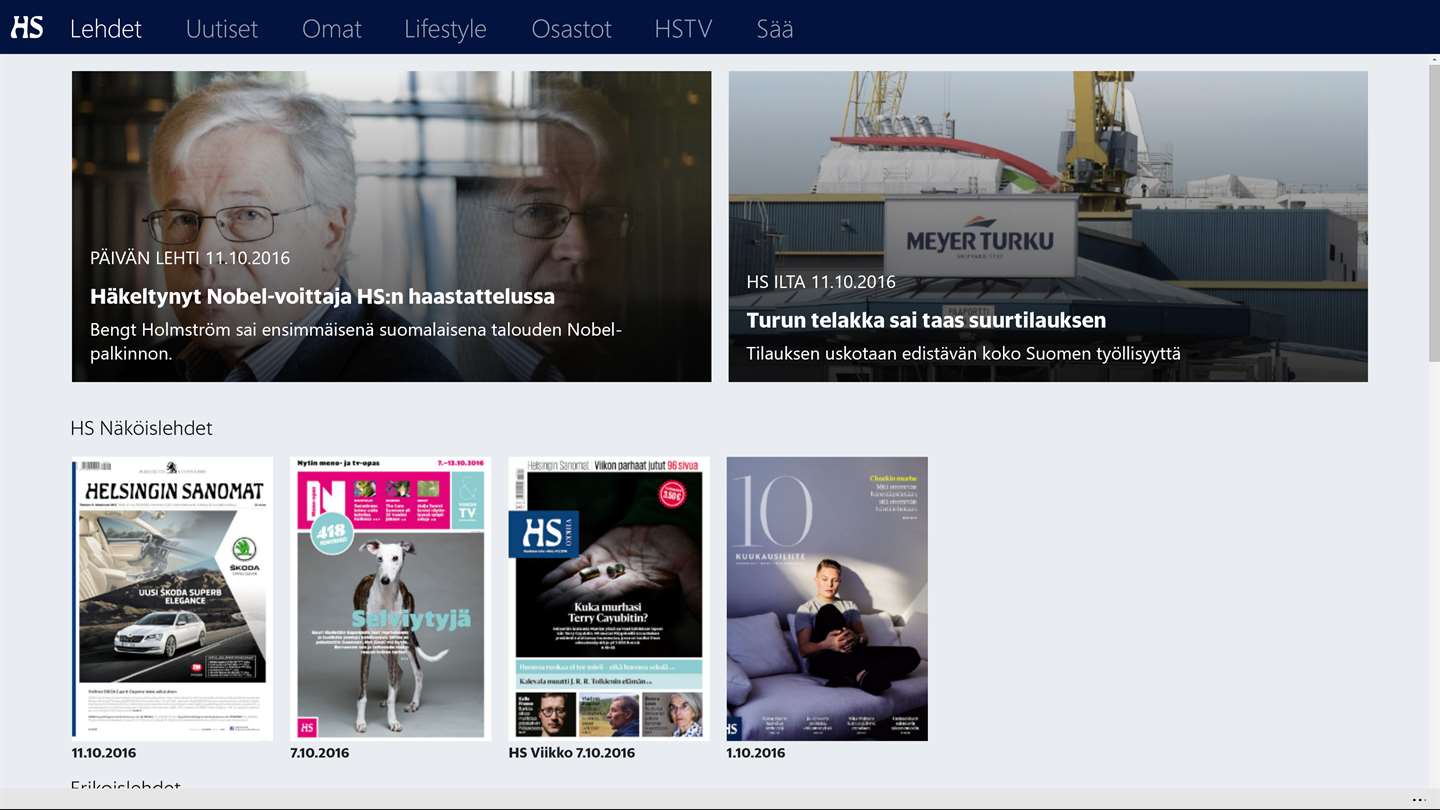1440x810 pixels.
Task: Click the HS Näköislehdet section heading
Action: [141, 428]
